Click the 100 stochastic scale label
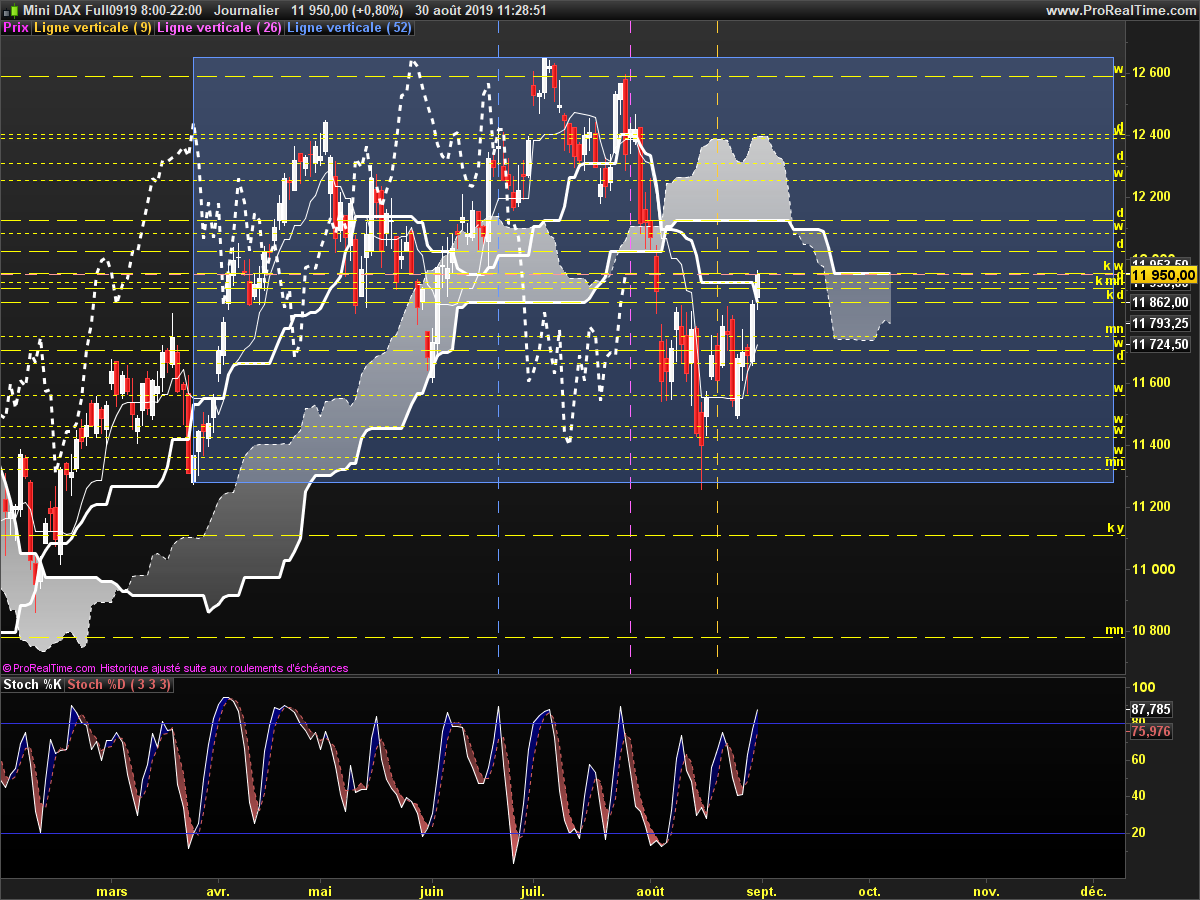The height and width of the screenshot is (900, 1200). coord(1142,687)
